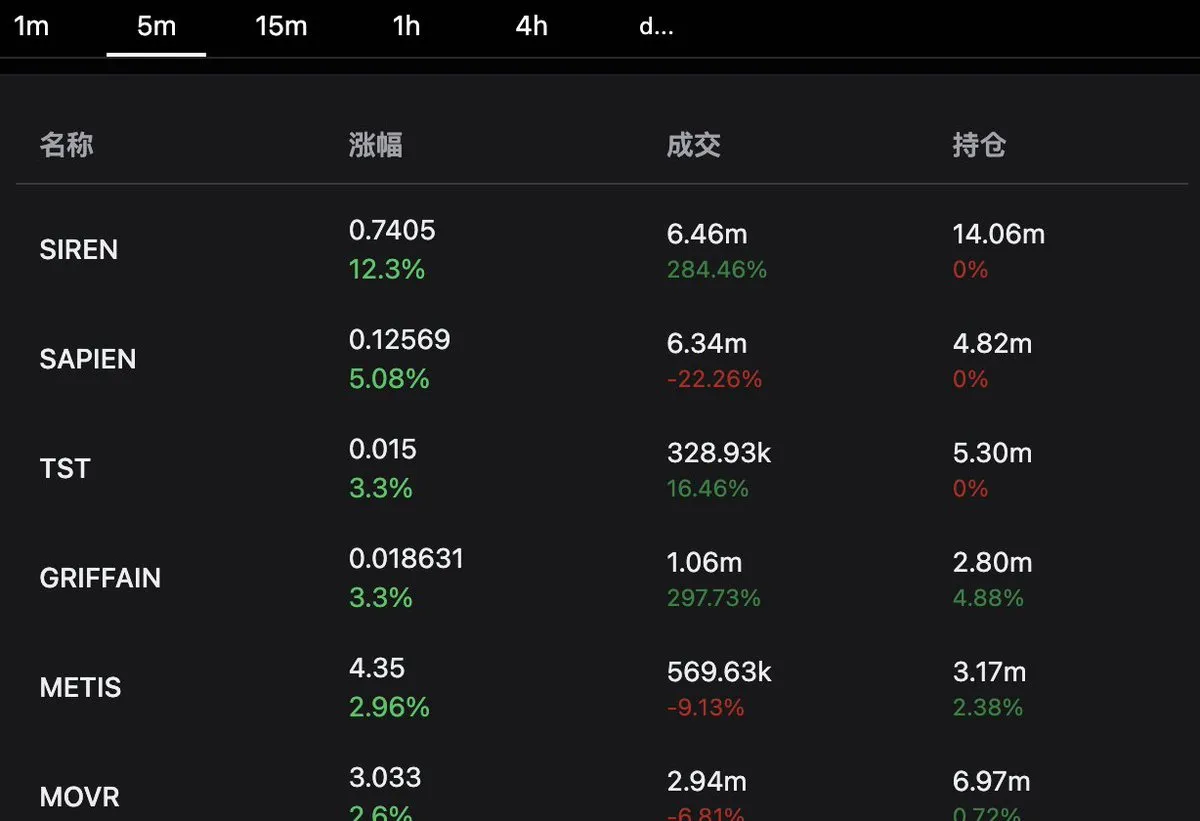Image resolution: width=1200 pixels, height=821 pixels.
Task: Open the MOVR token row
Action: coord(79,797)
